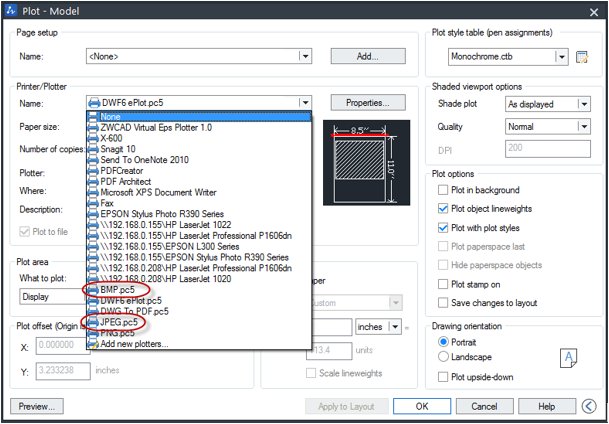
Task: Click the DPI value field
Action: (x=548, y=149)
